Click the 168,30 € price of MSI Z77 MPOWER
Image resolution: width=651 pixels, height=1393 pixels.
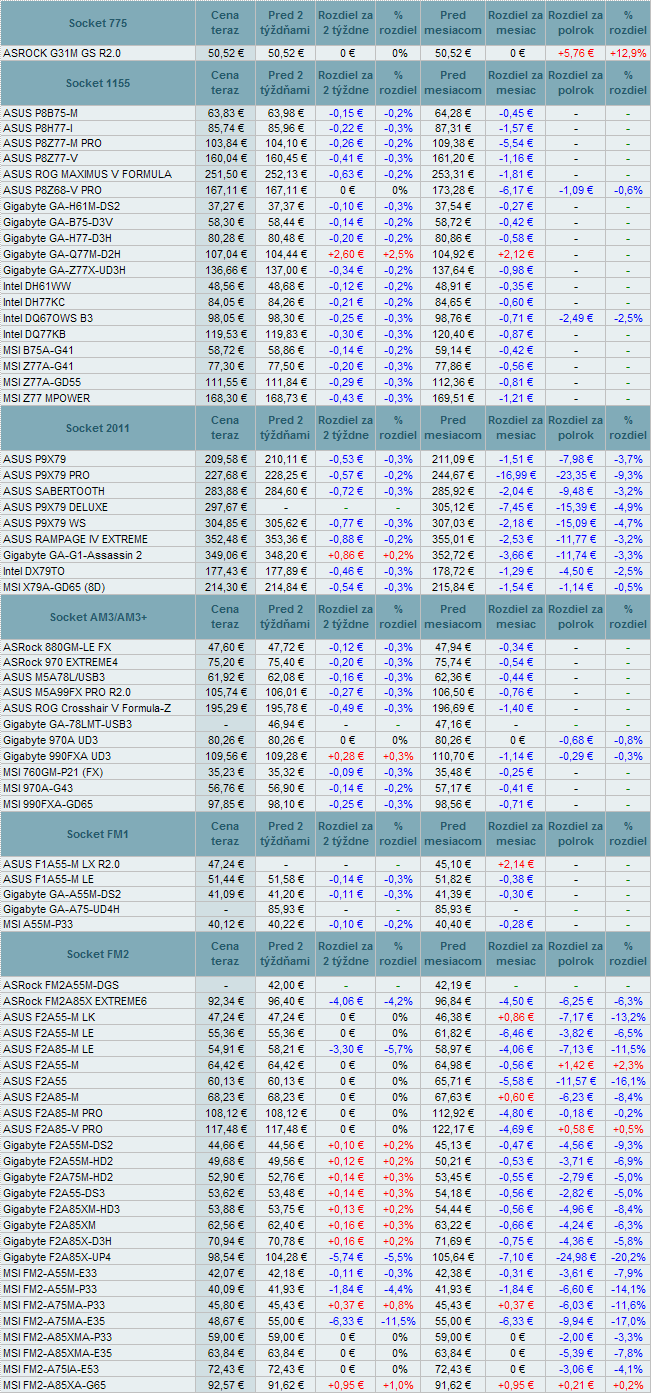225,398
